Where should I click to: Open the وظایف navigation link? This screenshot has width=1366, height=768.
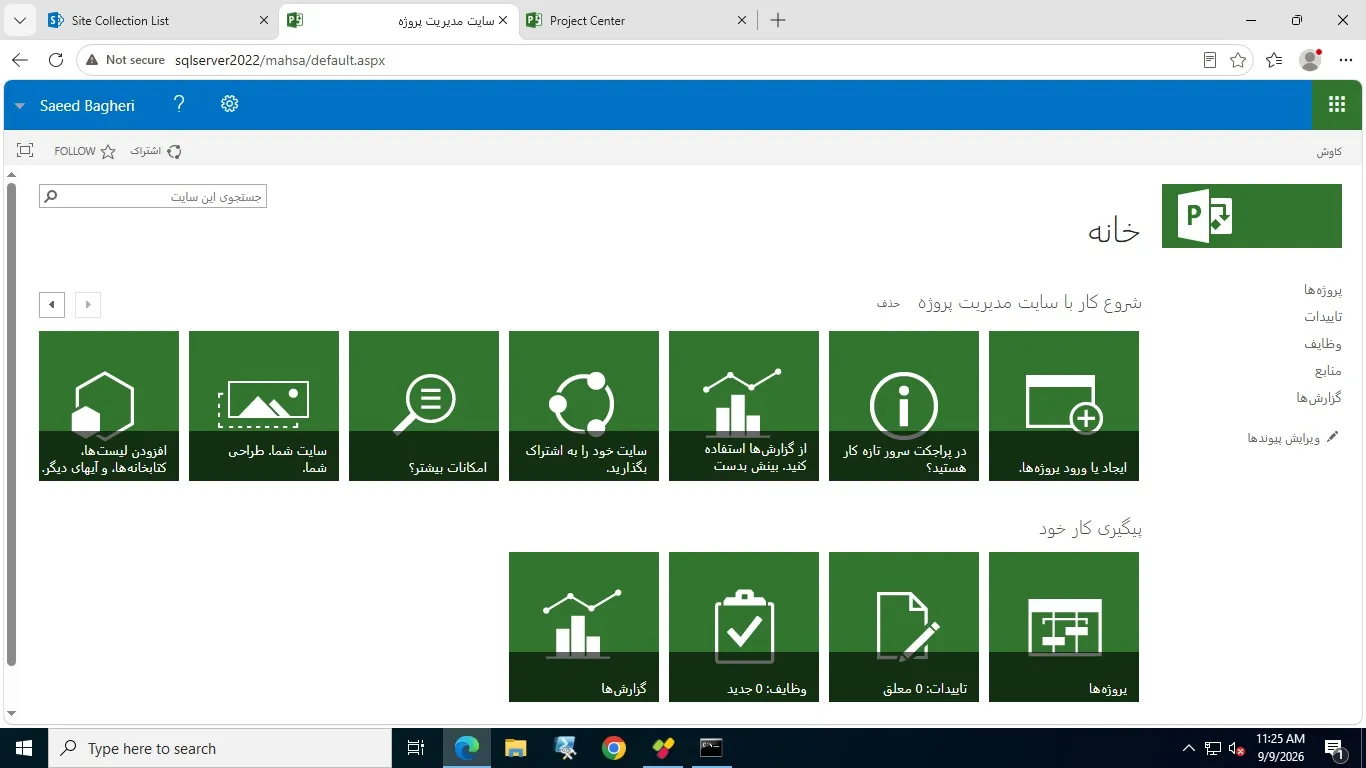click(1323, 344)
